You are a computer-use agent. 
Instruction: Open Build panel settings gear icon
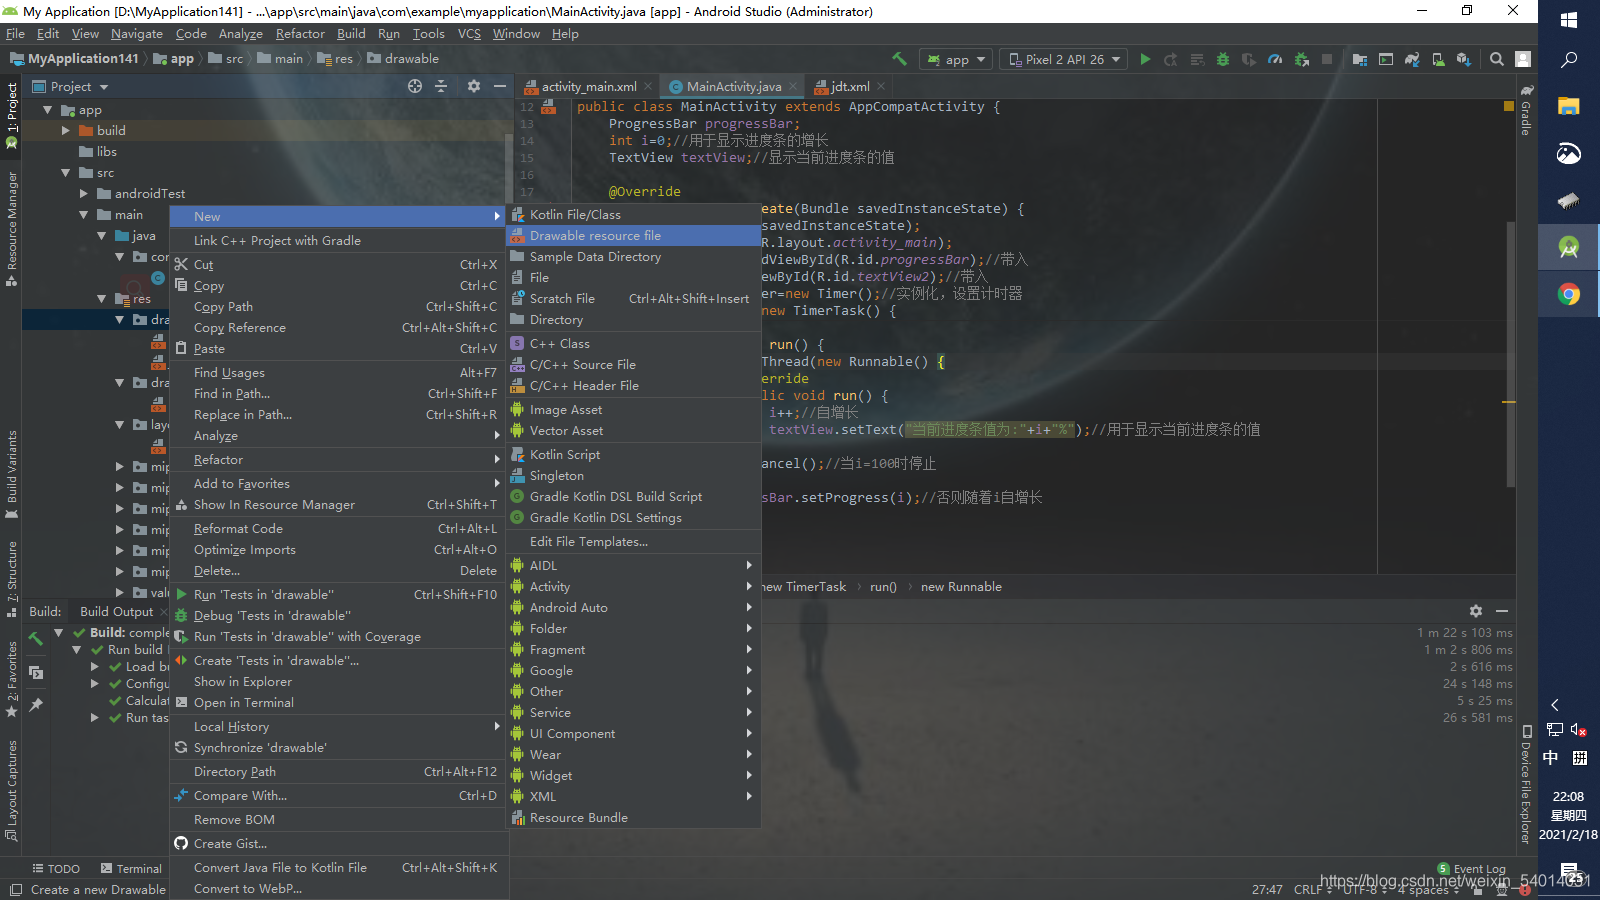(1476, 611)
